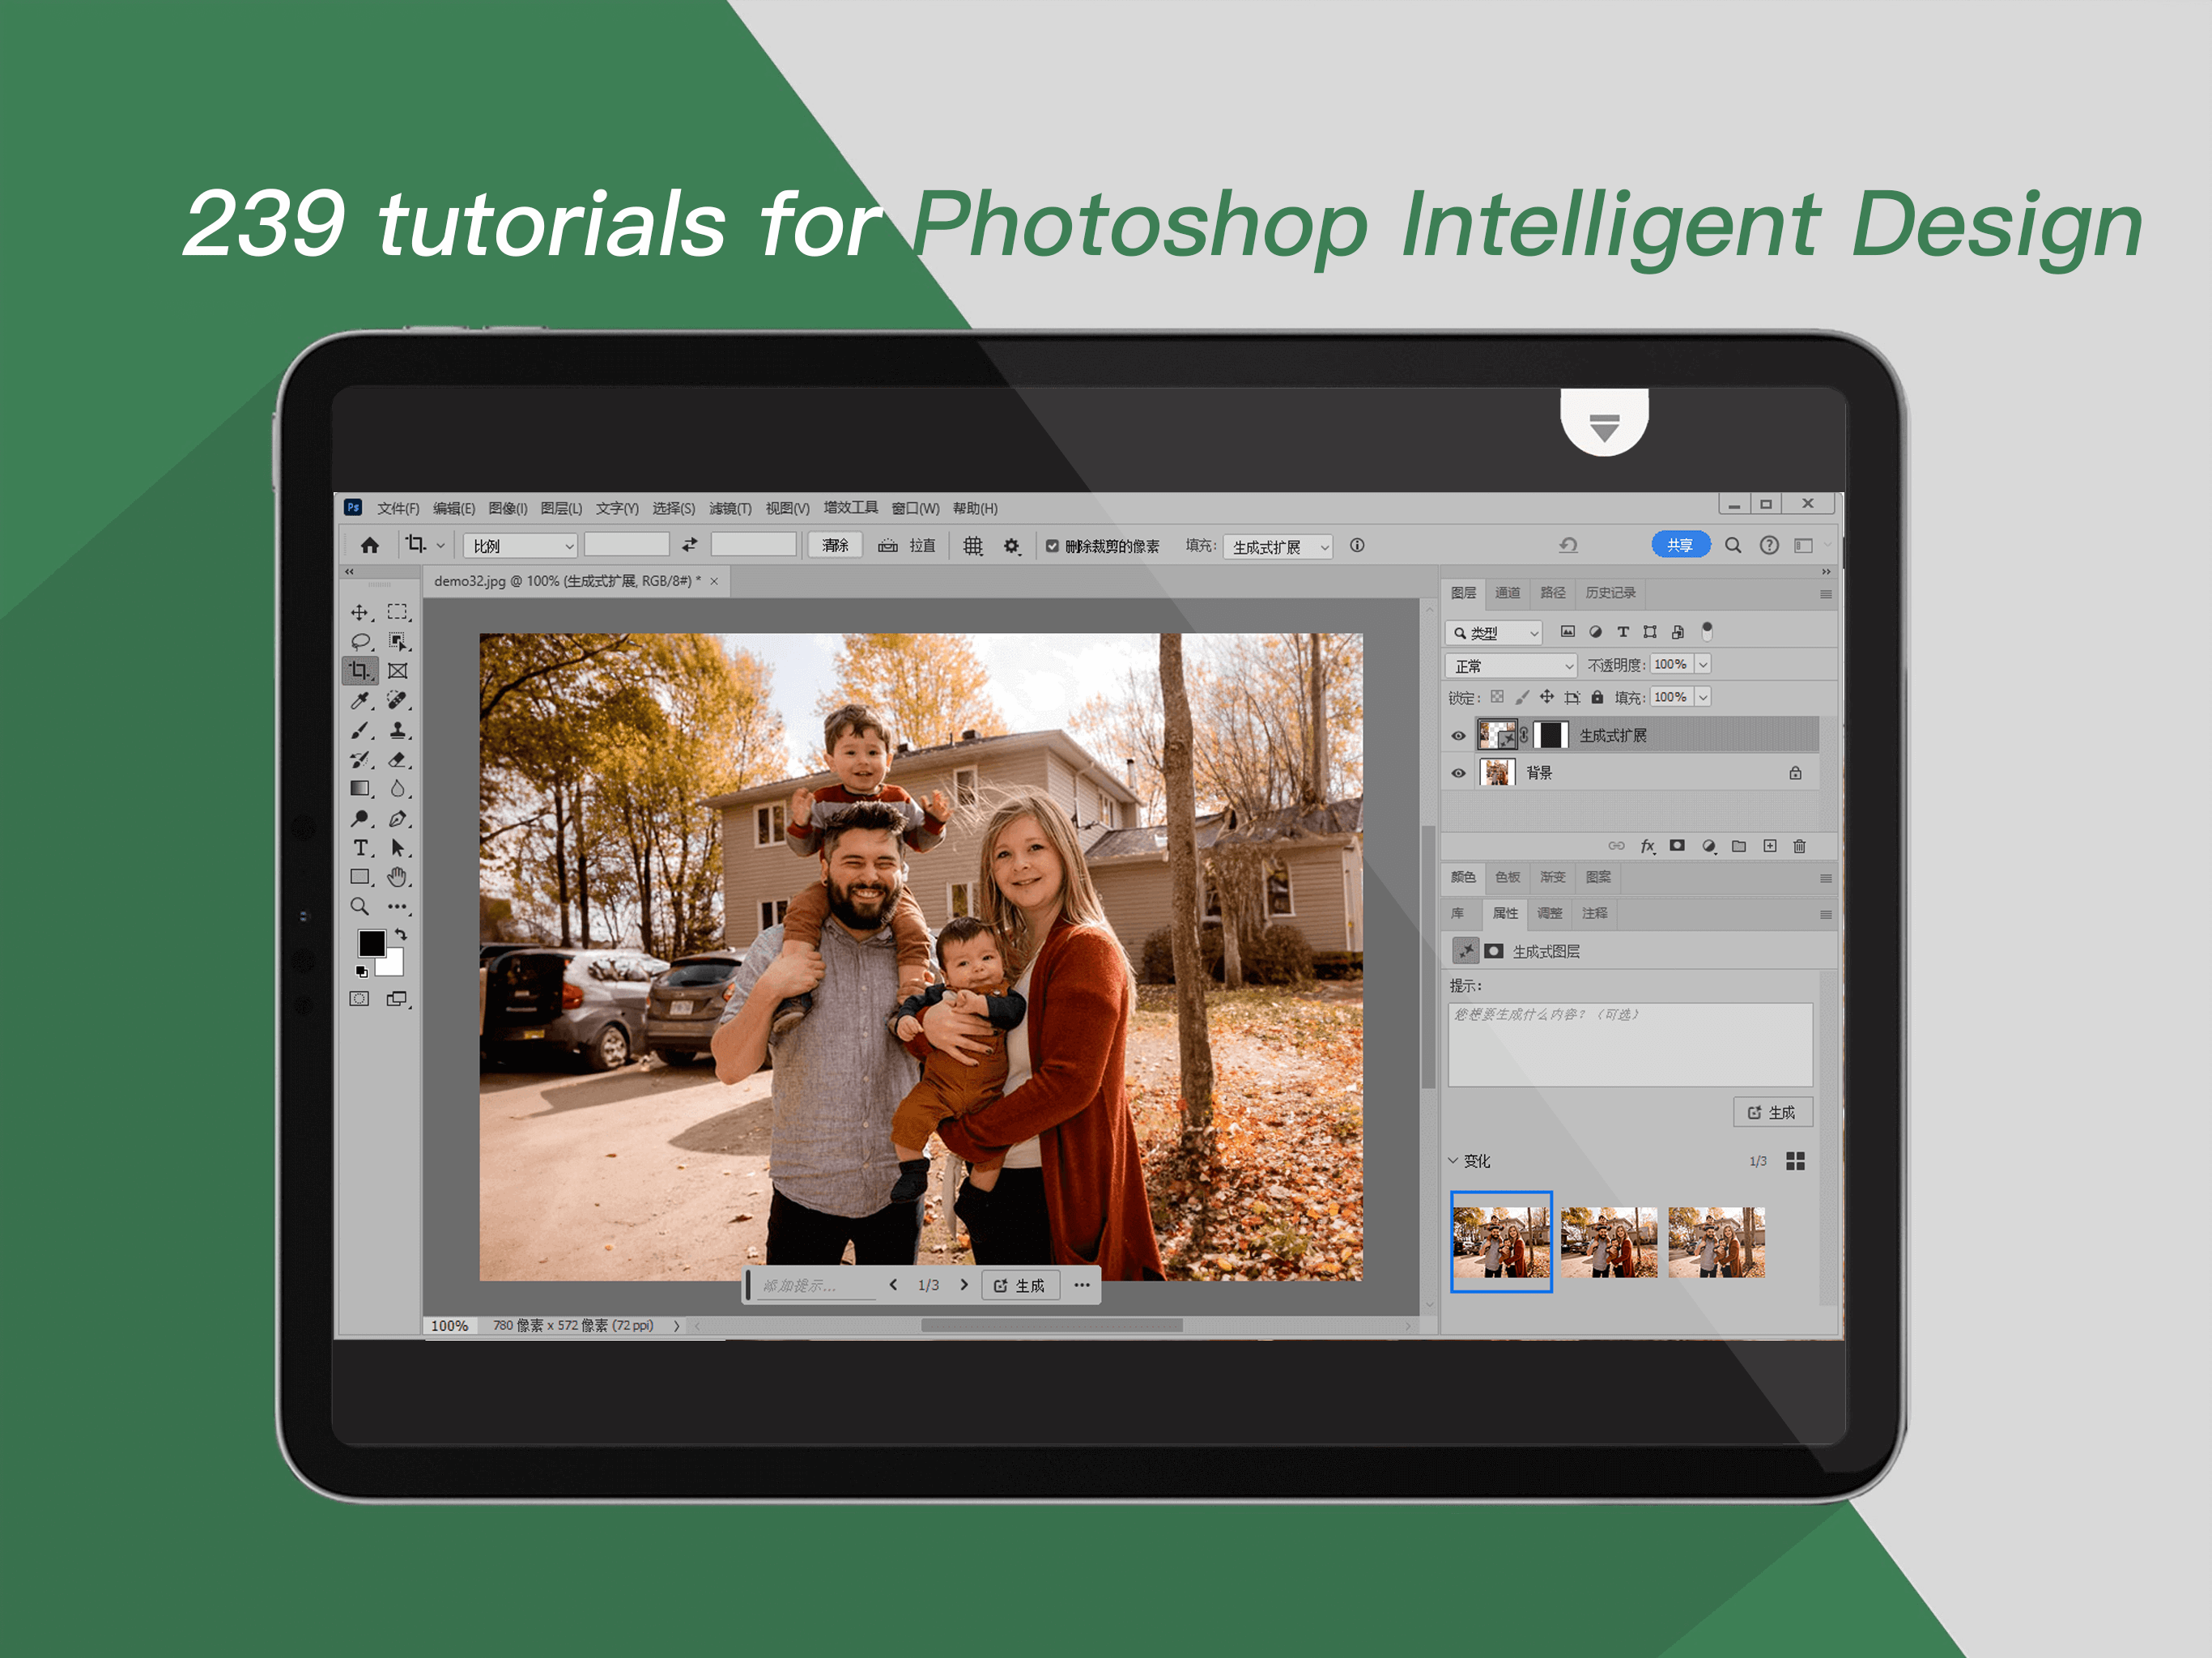Select the Horizontal Type tool

pos(360,848)
